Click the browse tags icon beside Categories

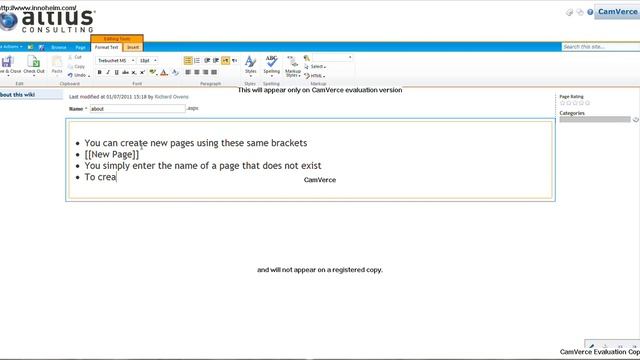[x=636, y=120]
